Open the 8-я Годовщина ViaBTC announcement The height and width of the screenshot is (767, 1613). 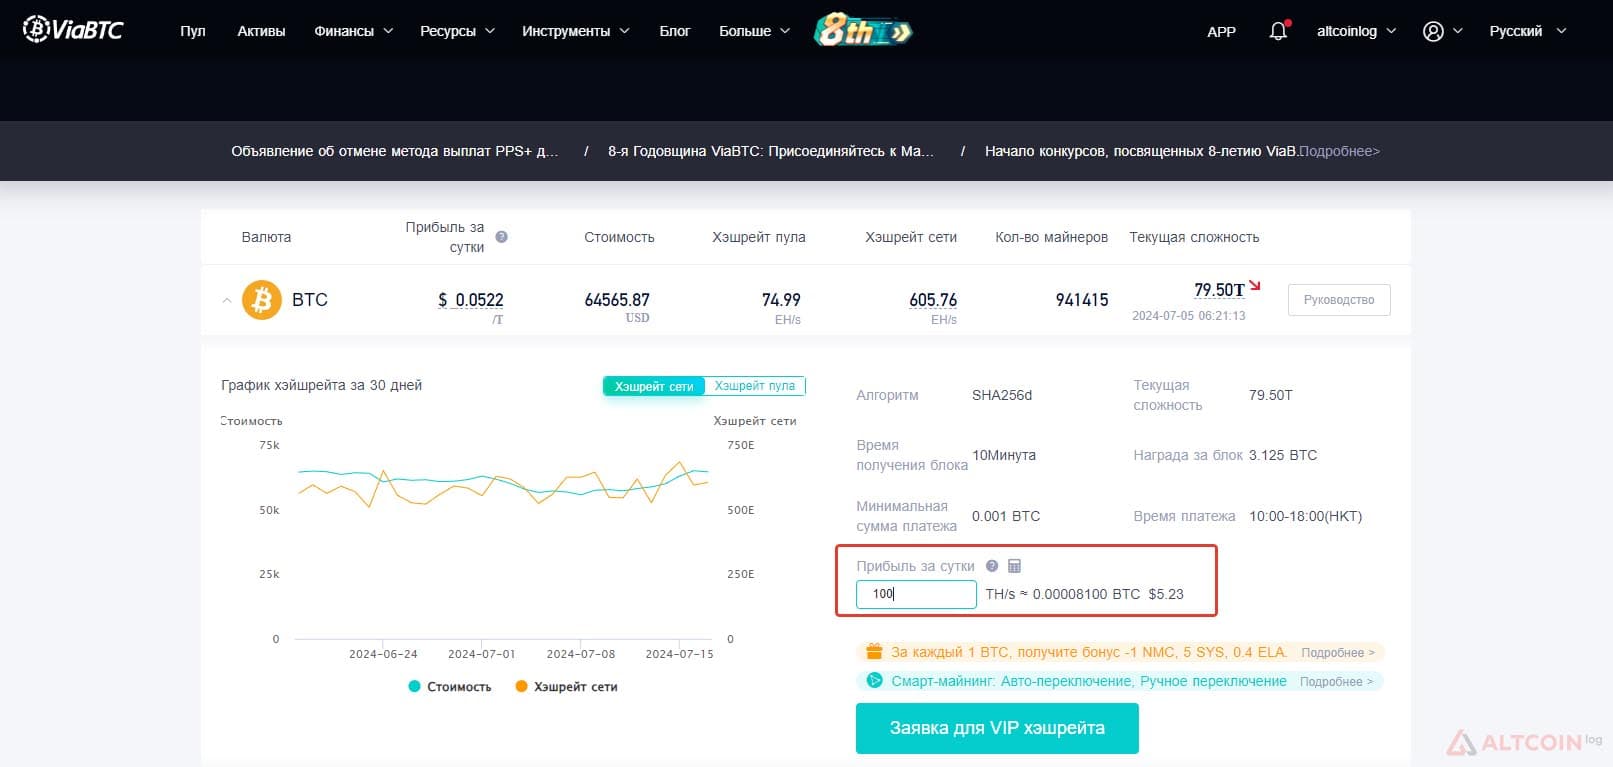click(x=771, y=151)
